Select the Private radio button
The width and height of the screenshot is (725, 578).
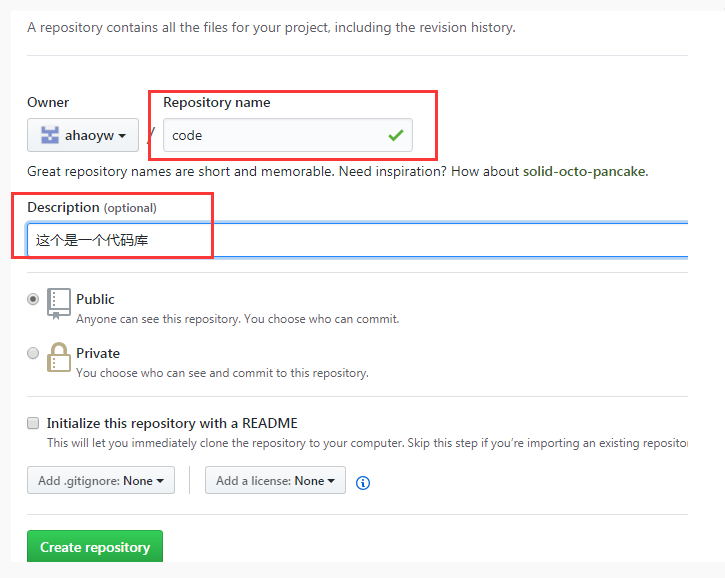[x=34, y=353]
